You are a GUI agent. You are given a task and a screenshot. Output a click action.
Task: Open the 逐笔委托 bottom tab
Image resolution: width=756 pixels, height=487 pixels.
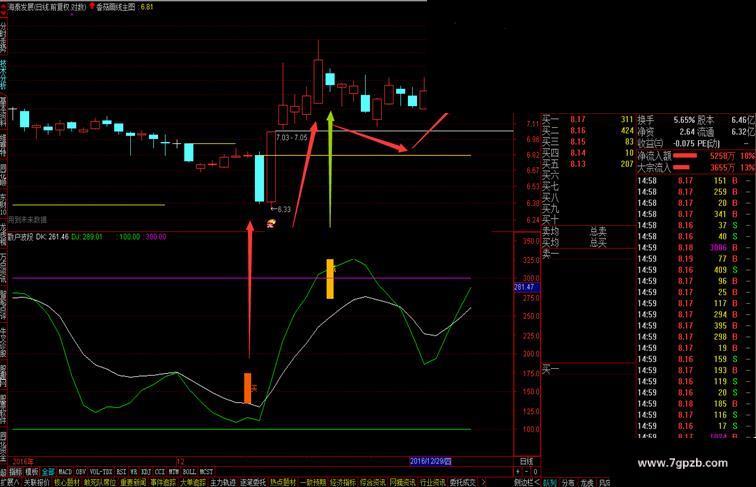tap(253, 482)
